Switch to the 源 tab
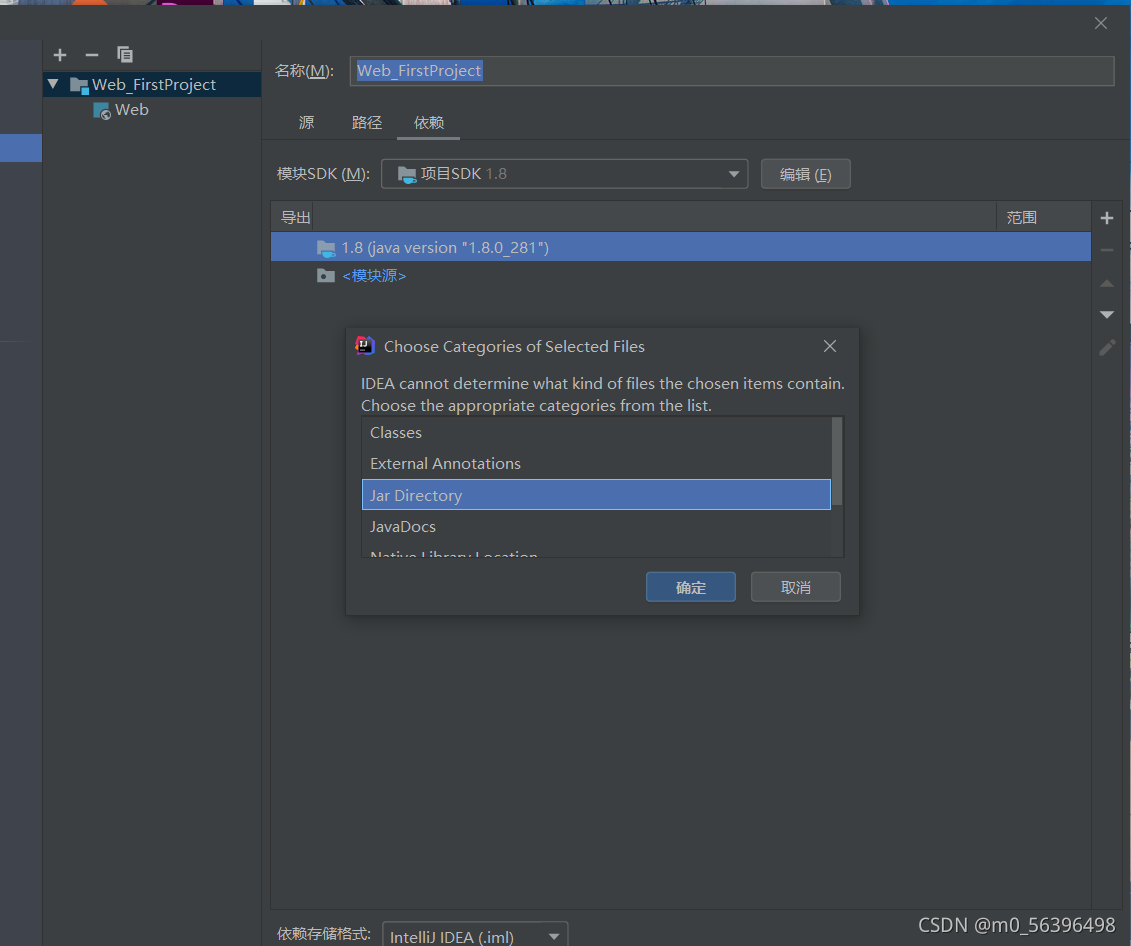Screen dimensions: 1131x946 (x=306, y=122)
